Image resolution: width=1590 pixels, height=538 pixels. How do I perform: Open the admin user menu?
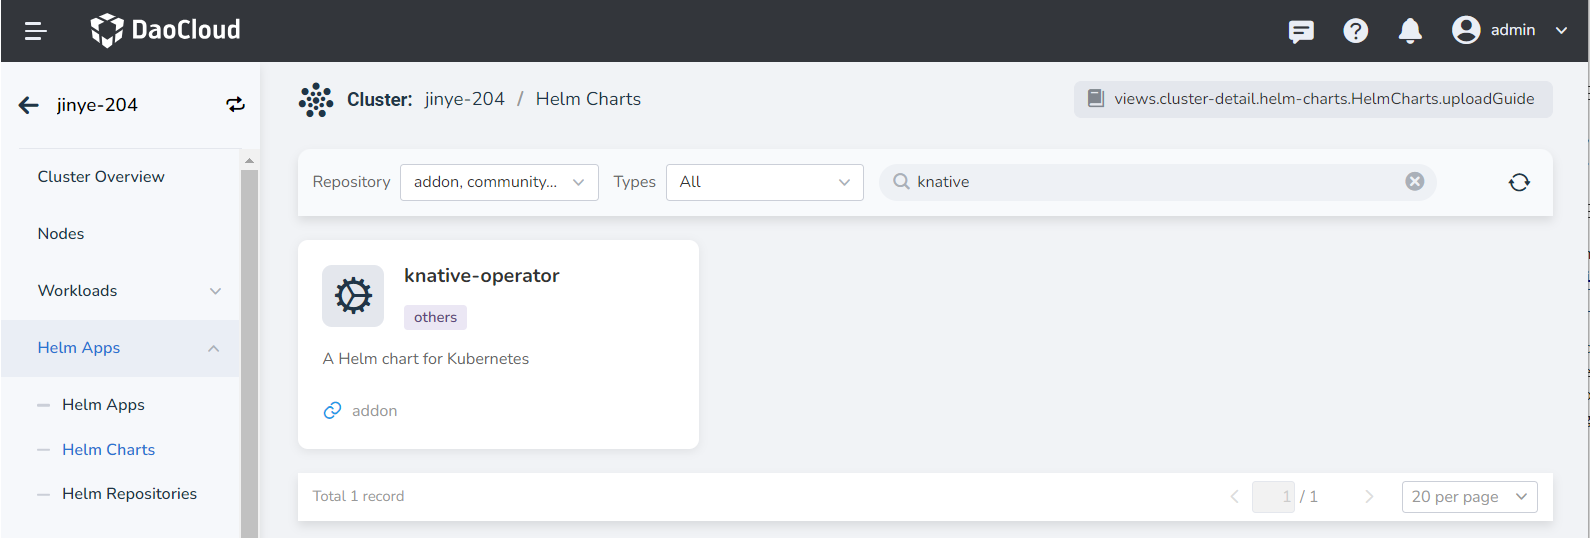[x=1510, y=30]
